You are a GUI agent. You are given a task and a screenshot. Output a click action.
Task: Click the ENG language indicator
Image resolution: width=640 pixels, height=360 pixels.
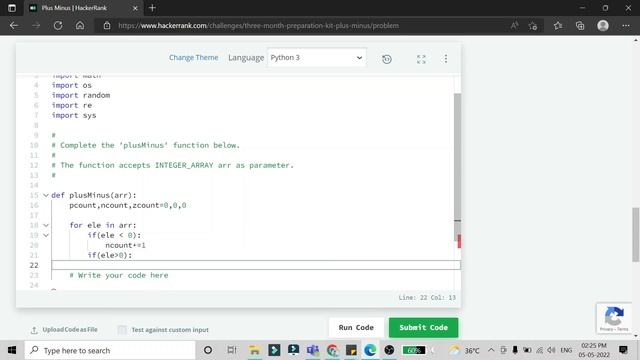click(x=566, y=350)
